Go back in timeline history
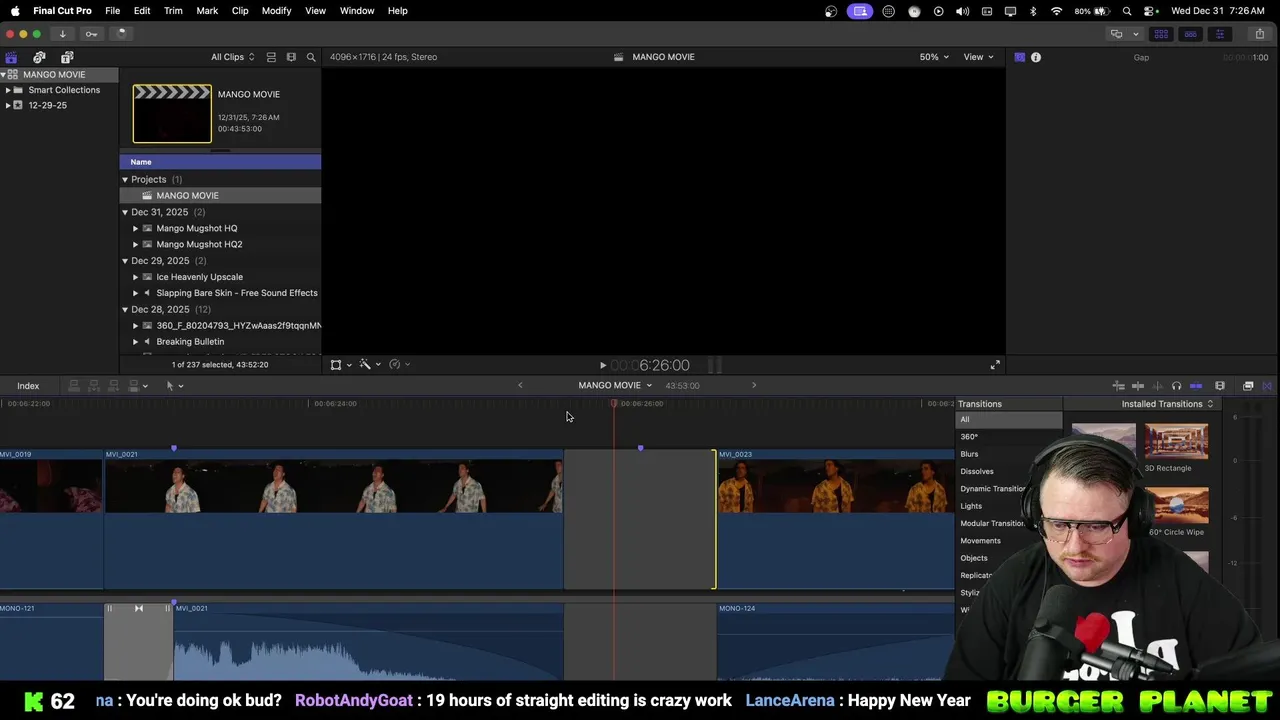1280x720 pixels. tap(520, 385)
